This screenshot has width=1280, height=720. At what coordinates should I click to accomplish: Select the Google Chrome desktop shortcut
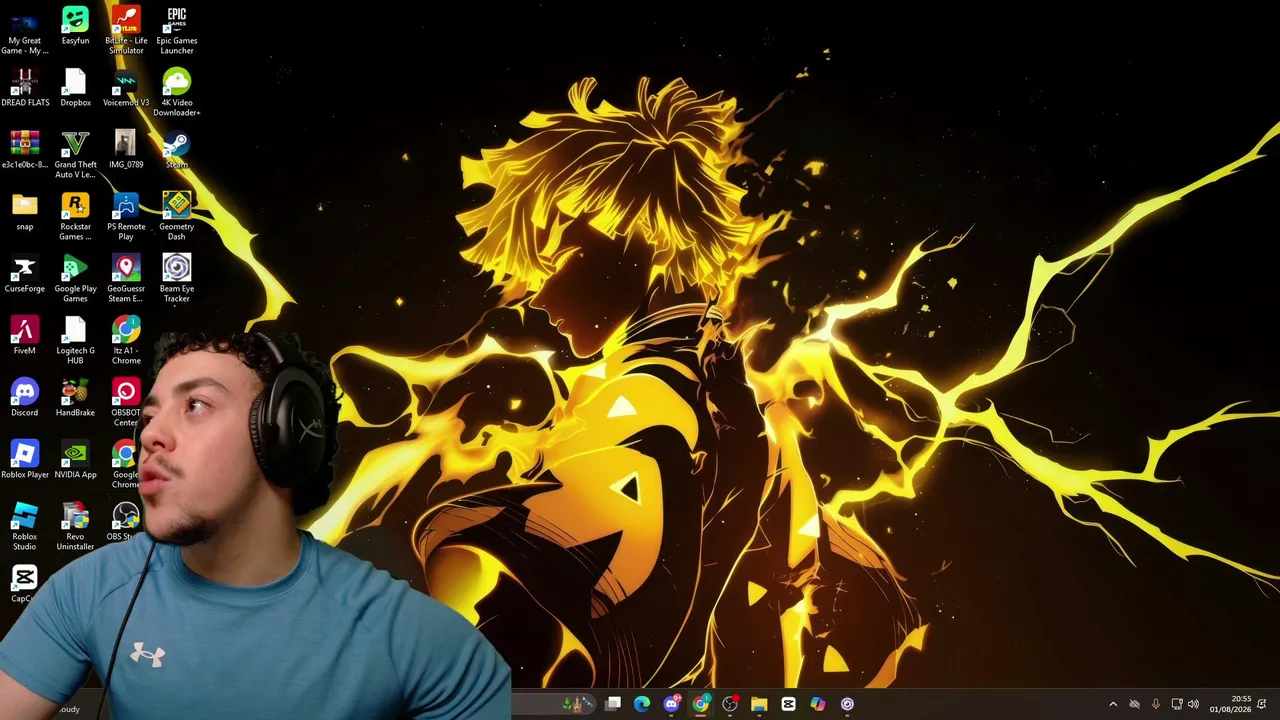coord(124,464)
